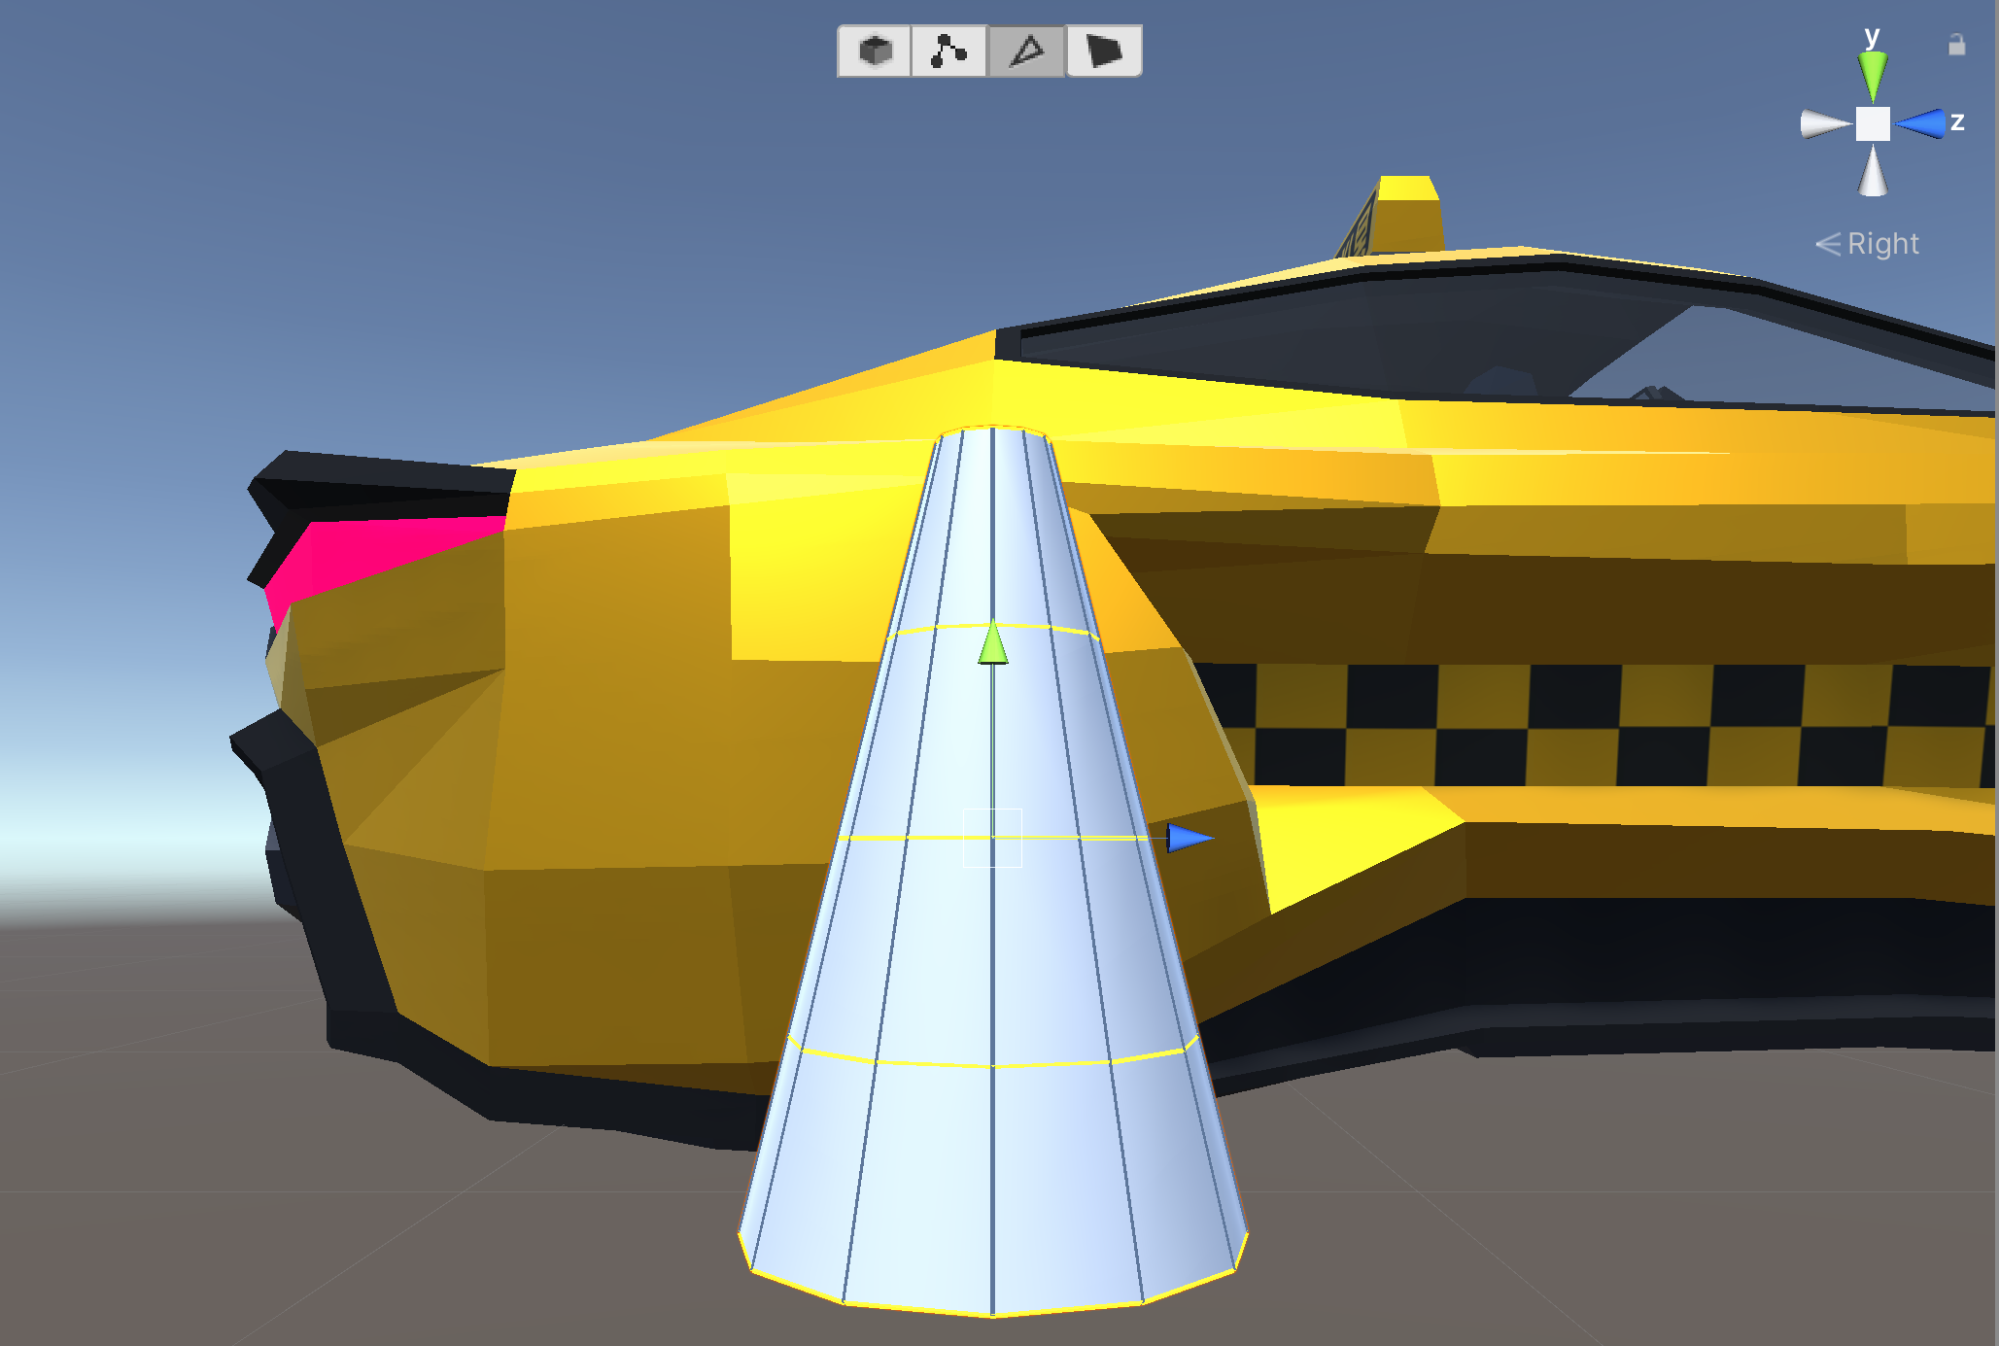Click the checkered stripe on taxi
This screenshot has height=1346, width=1999.
click(x=1600, y=725)
